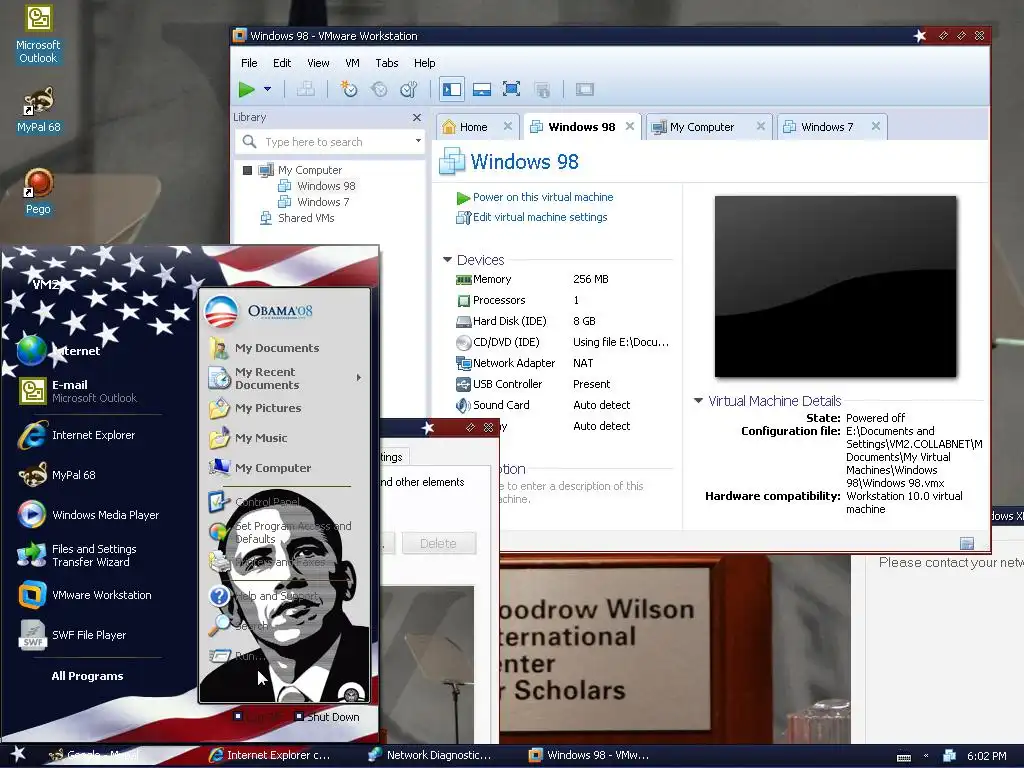Click the Take Snapshot toolbar icon

tap(349, 89)
